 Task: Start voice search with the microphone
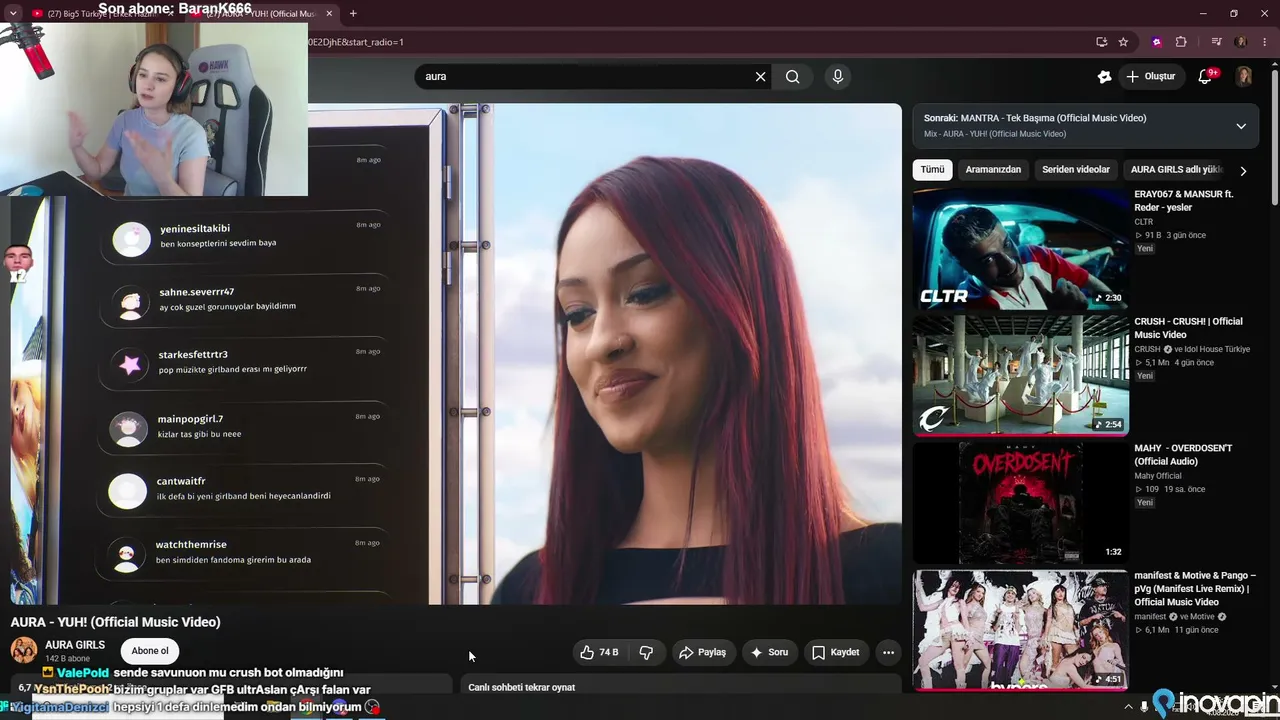coord(838,76)
